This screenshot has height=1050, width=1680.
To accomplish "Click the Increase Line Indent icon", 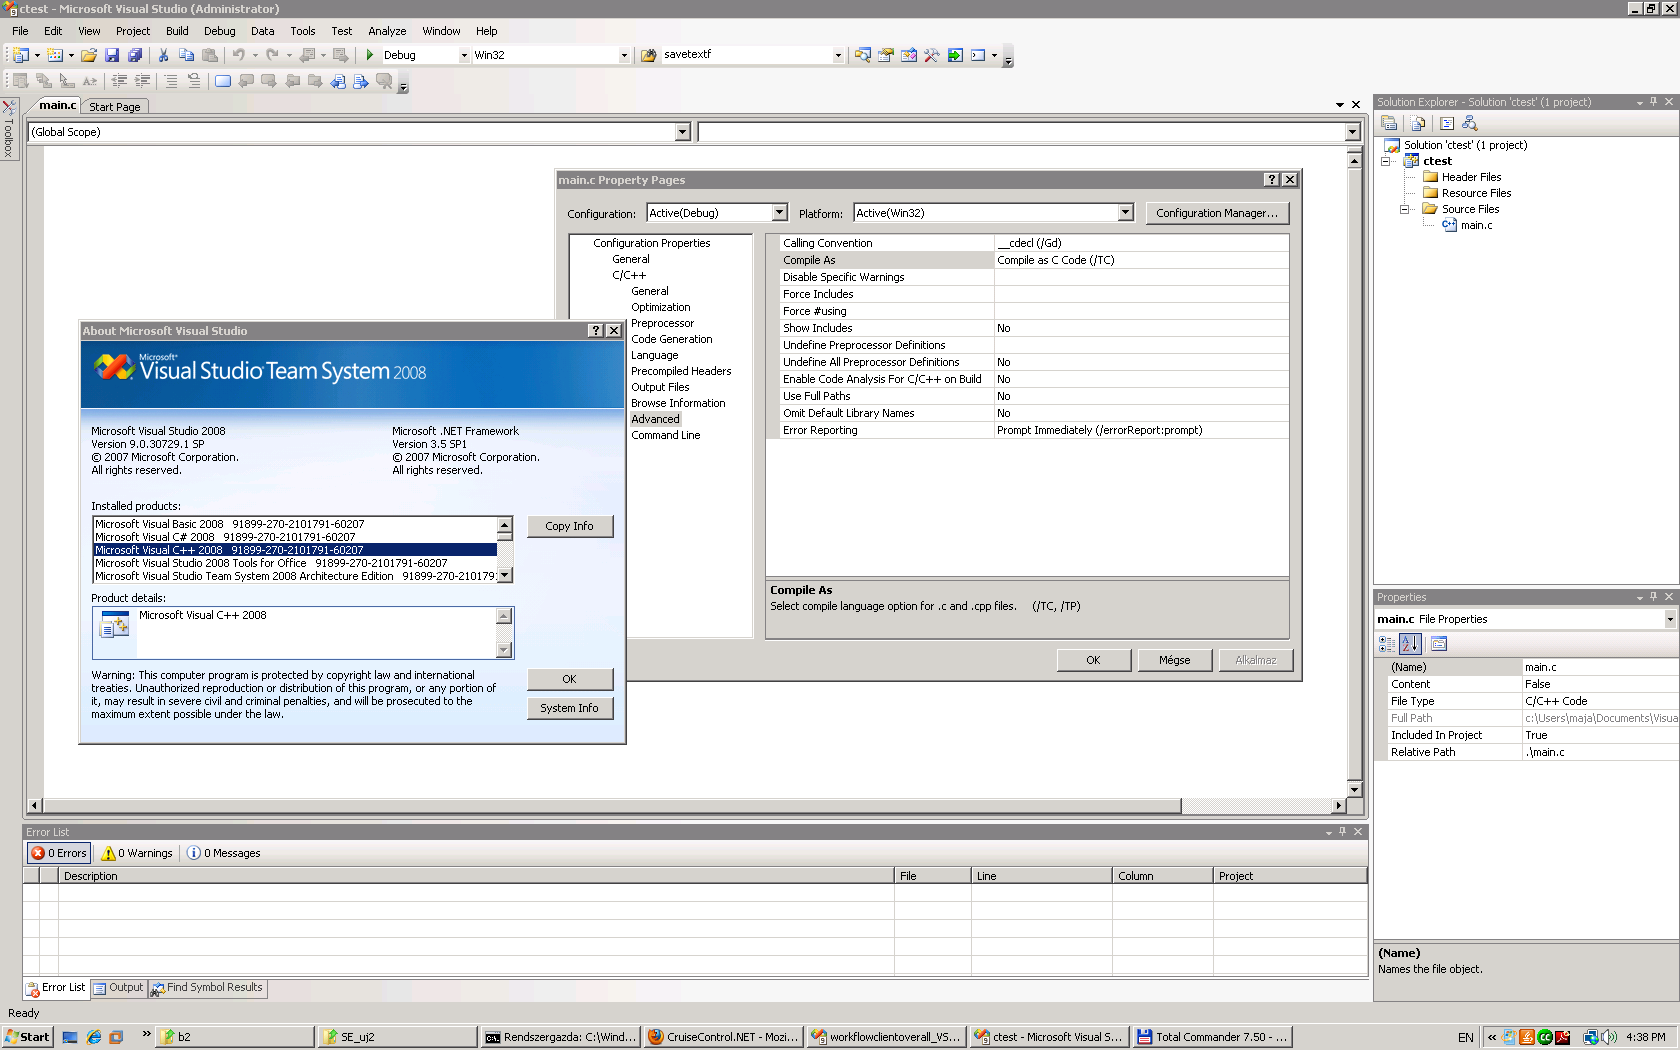I will click(x=142, y=81).
